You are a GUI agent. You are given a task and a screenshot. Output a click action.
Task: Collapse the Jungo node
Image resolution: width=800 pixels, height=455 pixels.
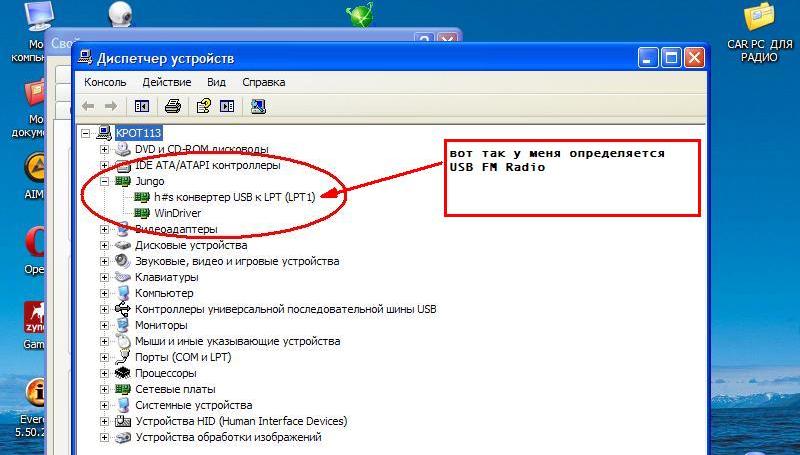105,181
